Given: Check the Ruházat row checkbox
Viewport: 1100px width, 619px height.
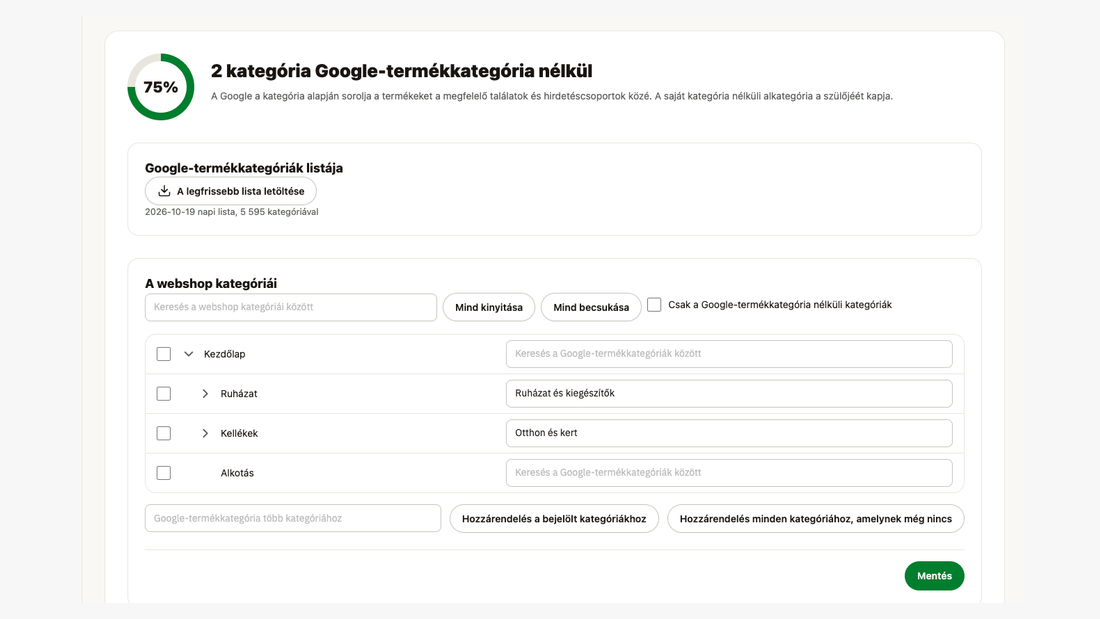Looking at the screenshot, I should [163, 394].
